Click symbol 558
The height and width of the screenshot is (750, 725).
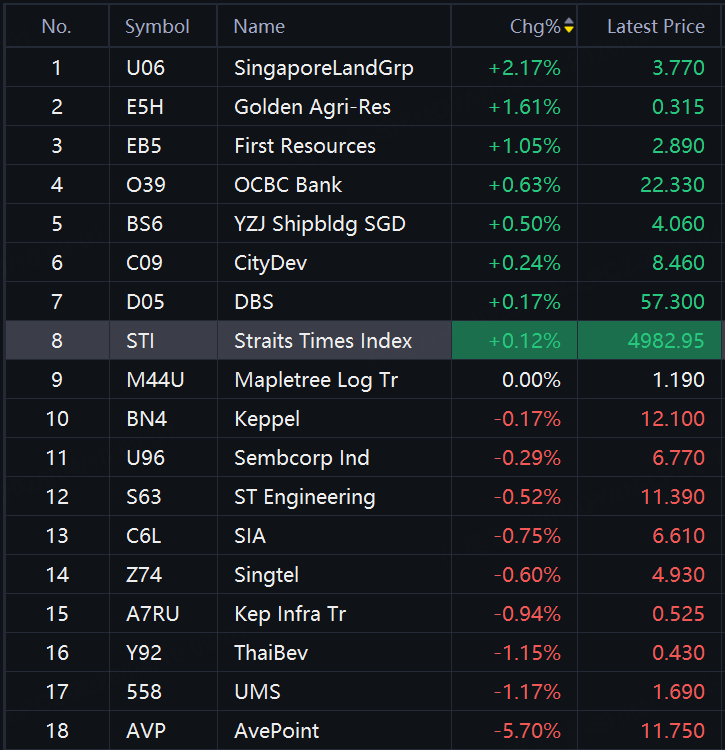pyautogui.click(x=144, y=693)
